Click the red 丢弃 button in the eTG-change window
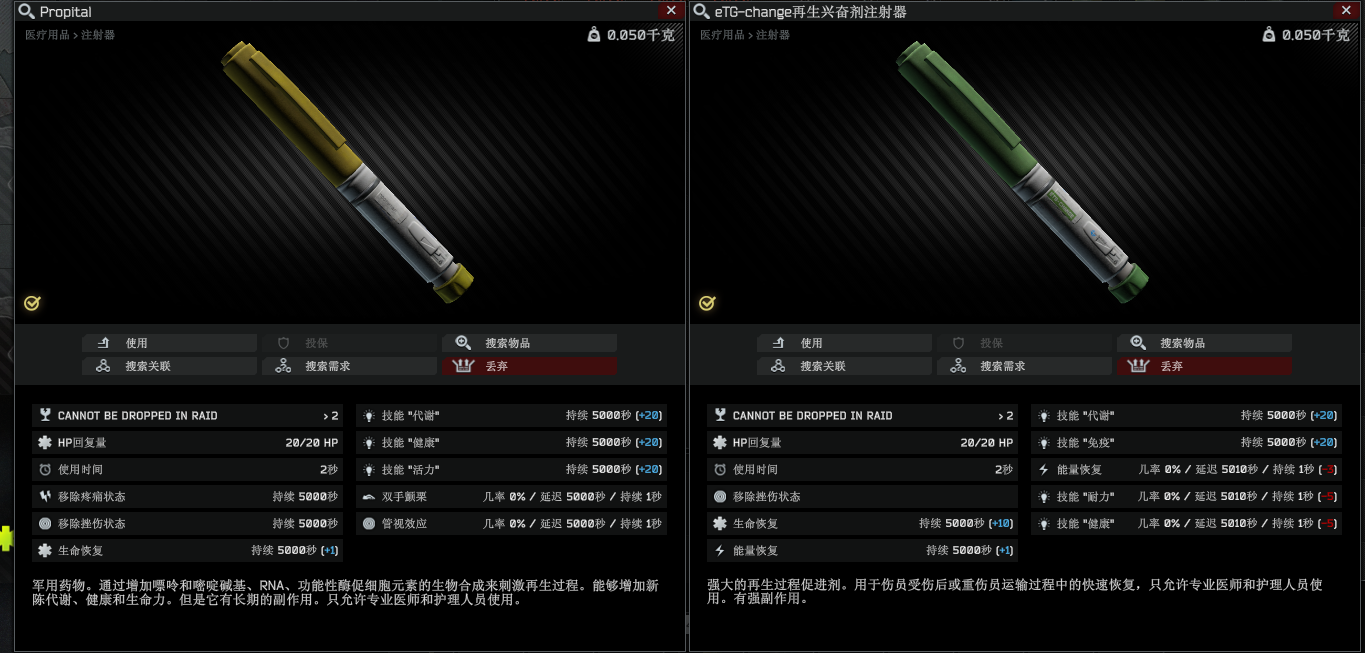This screenshot has height=653, width=1365. pyautogui.click(x=1204, y=366)
